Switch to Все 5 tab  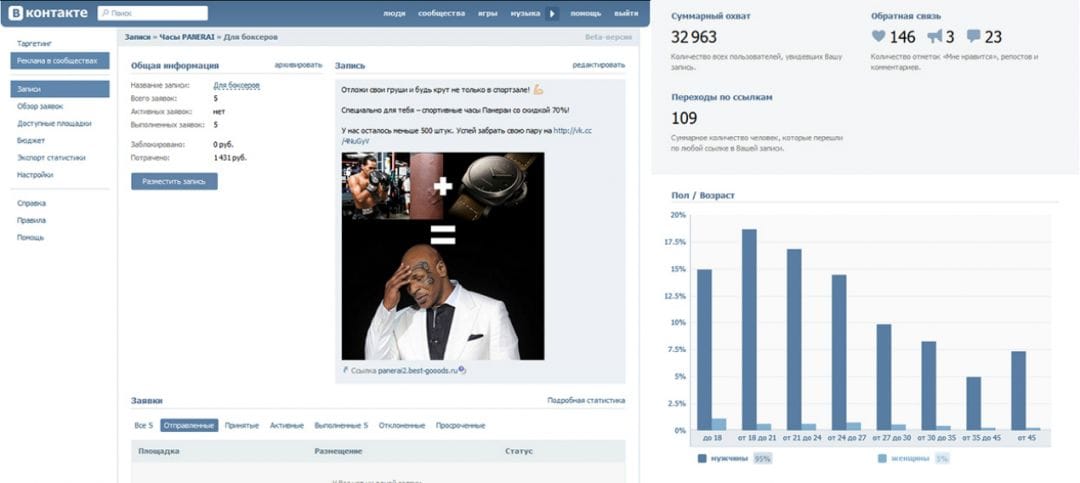tap(143, 426)
